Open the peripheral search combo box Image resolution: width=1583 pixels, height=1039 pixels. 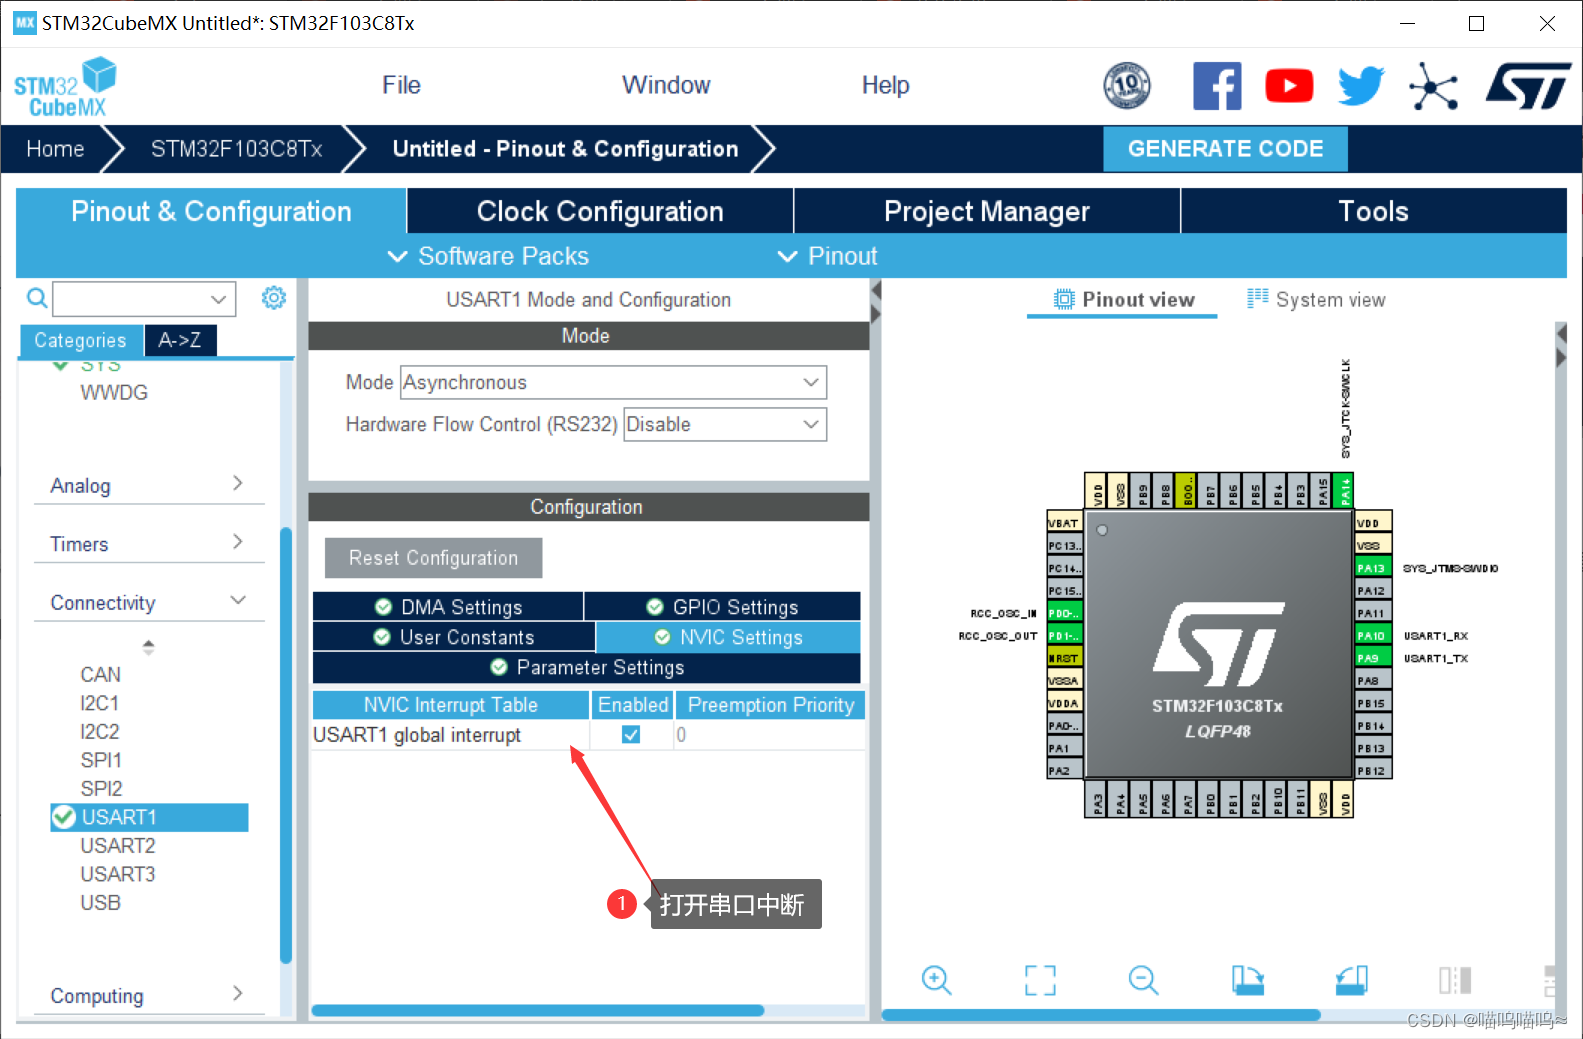click(144, 298)
